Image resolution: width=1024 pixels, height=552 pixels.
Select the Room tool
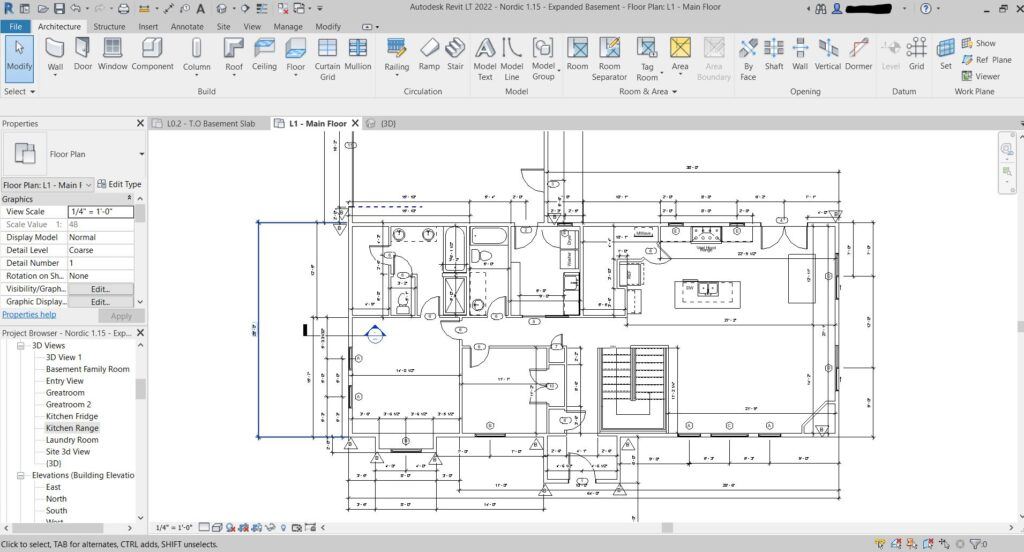click(577, 54)
